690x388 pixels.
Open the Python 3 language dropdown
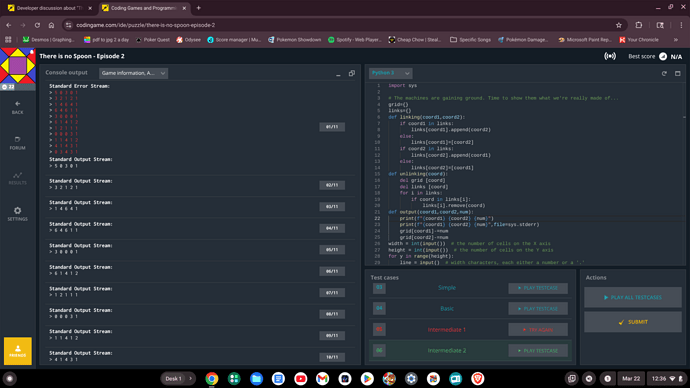point(390,73)
